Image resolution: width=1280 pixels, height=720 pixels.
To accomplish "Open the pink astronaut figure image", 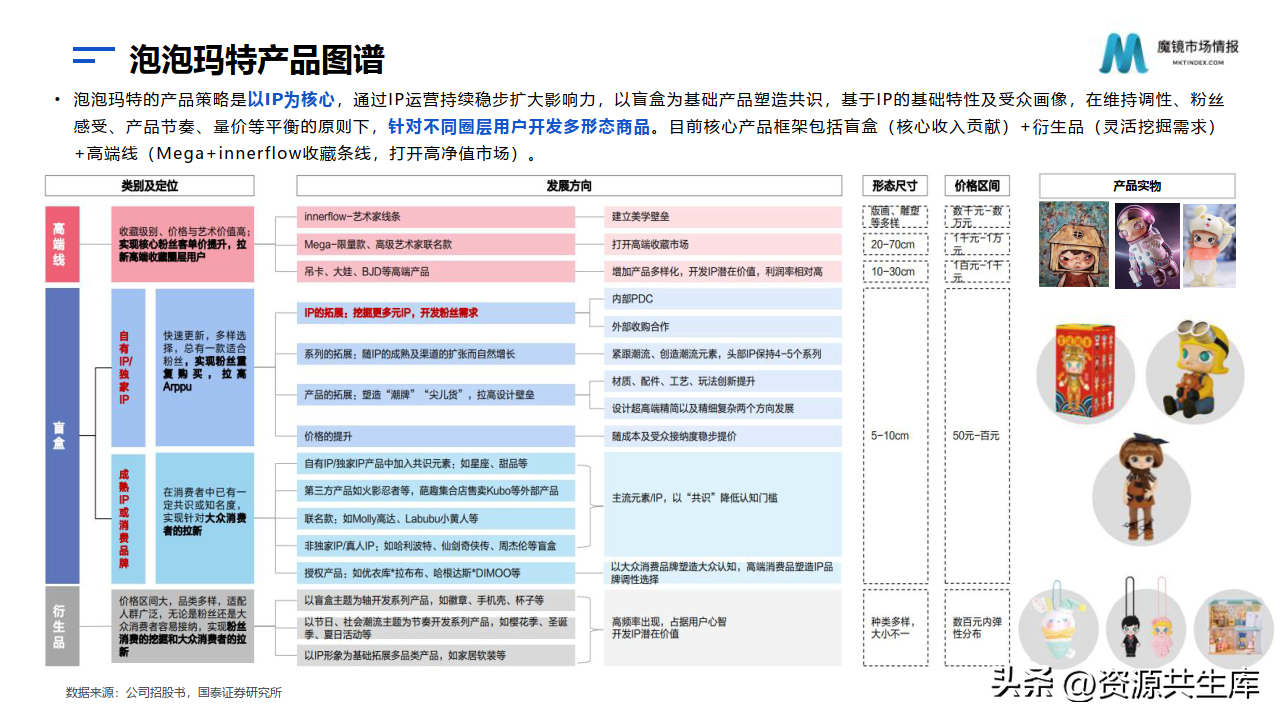I will tap(1145, 245).
